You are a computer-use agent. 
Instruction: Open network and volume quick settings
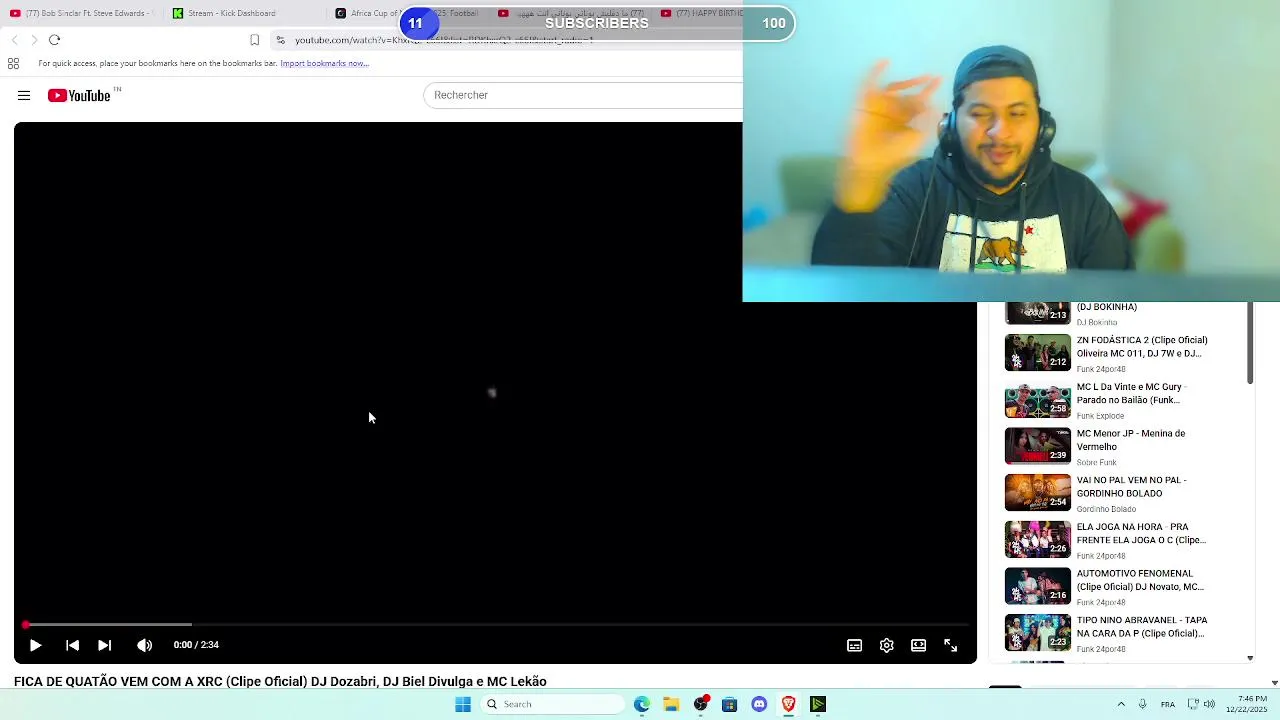click(1201, 704)
